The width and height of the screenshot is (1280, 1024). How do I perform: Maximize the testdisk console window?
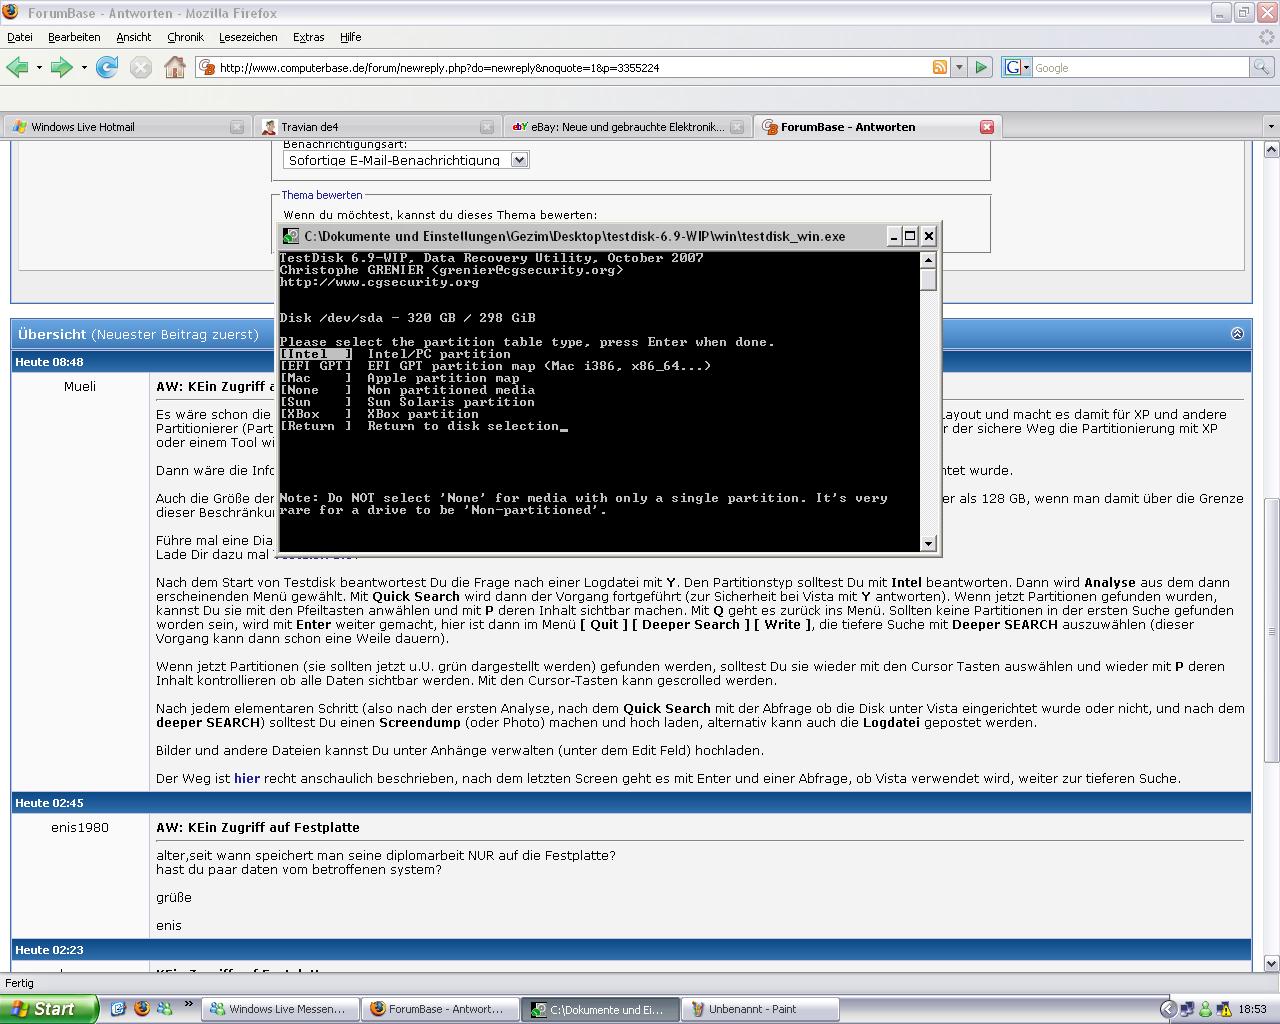(910, 236)
